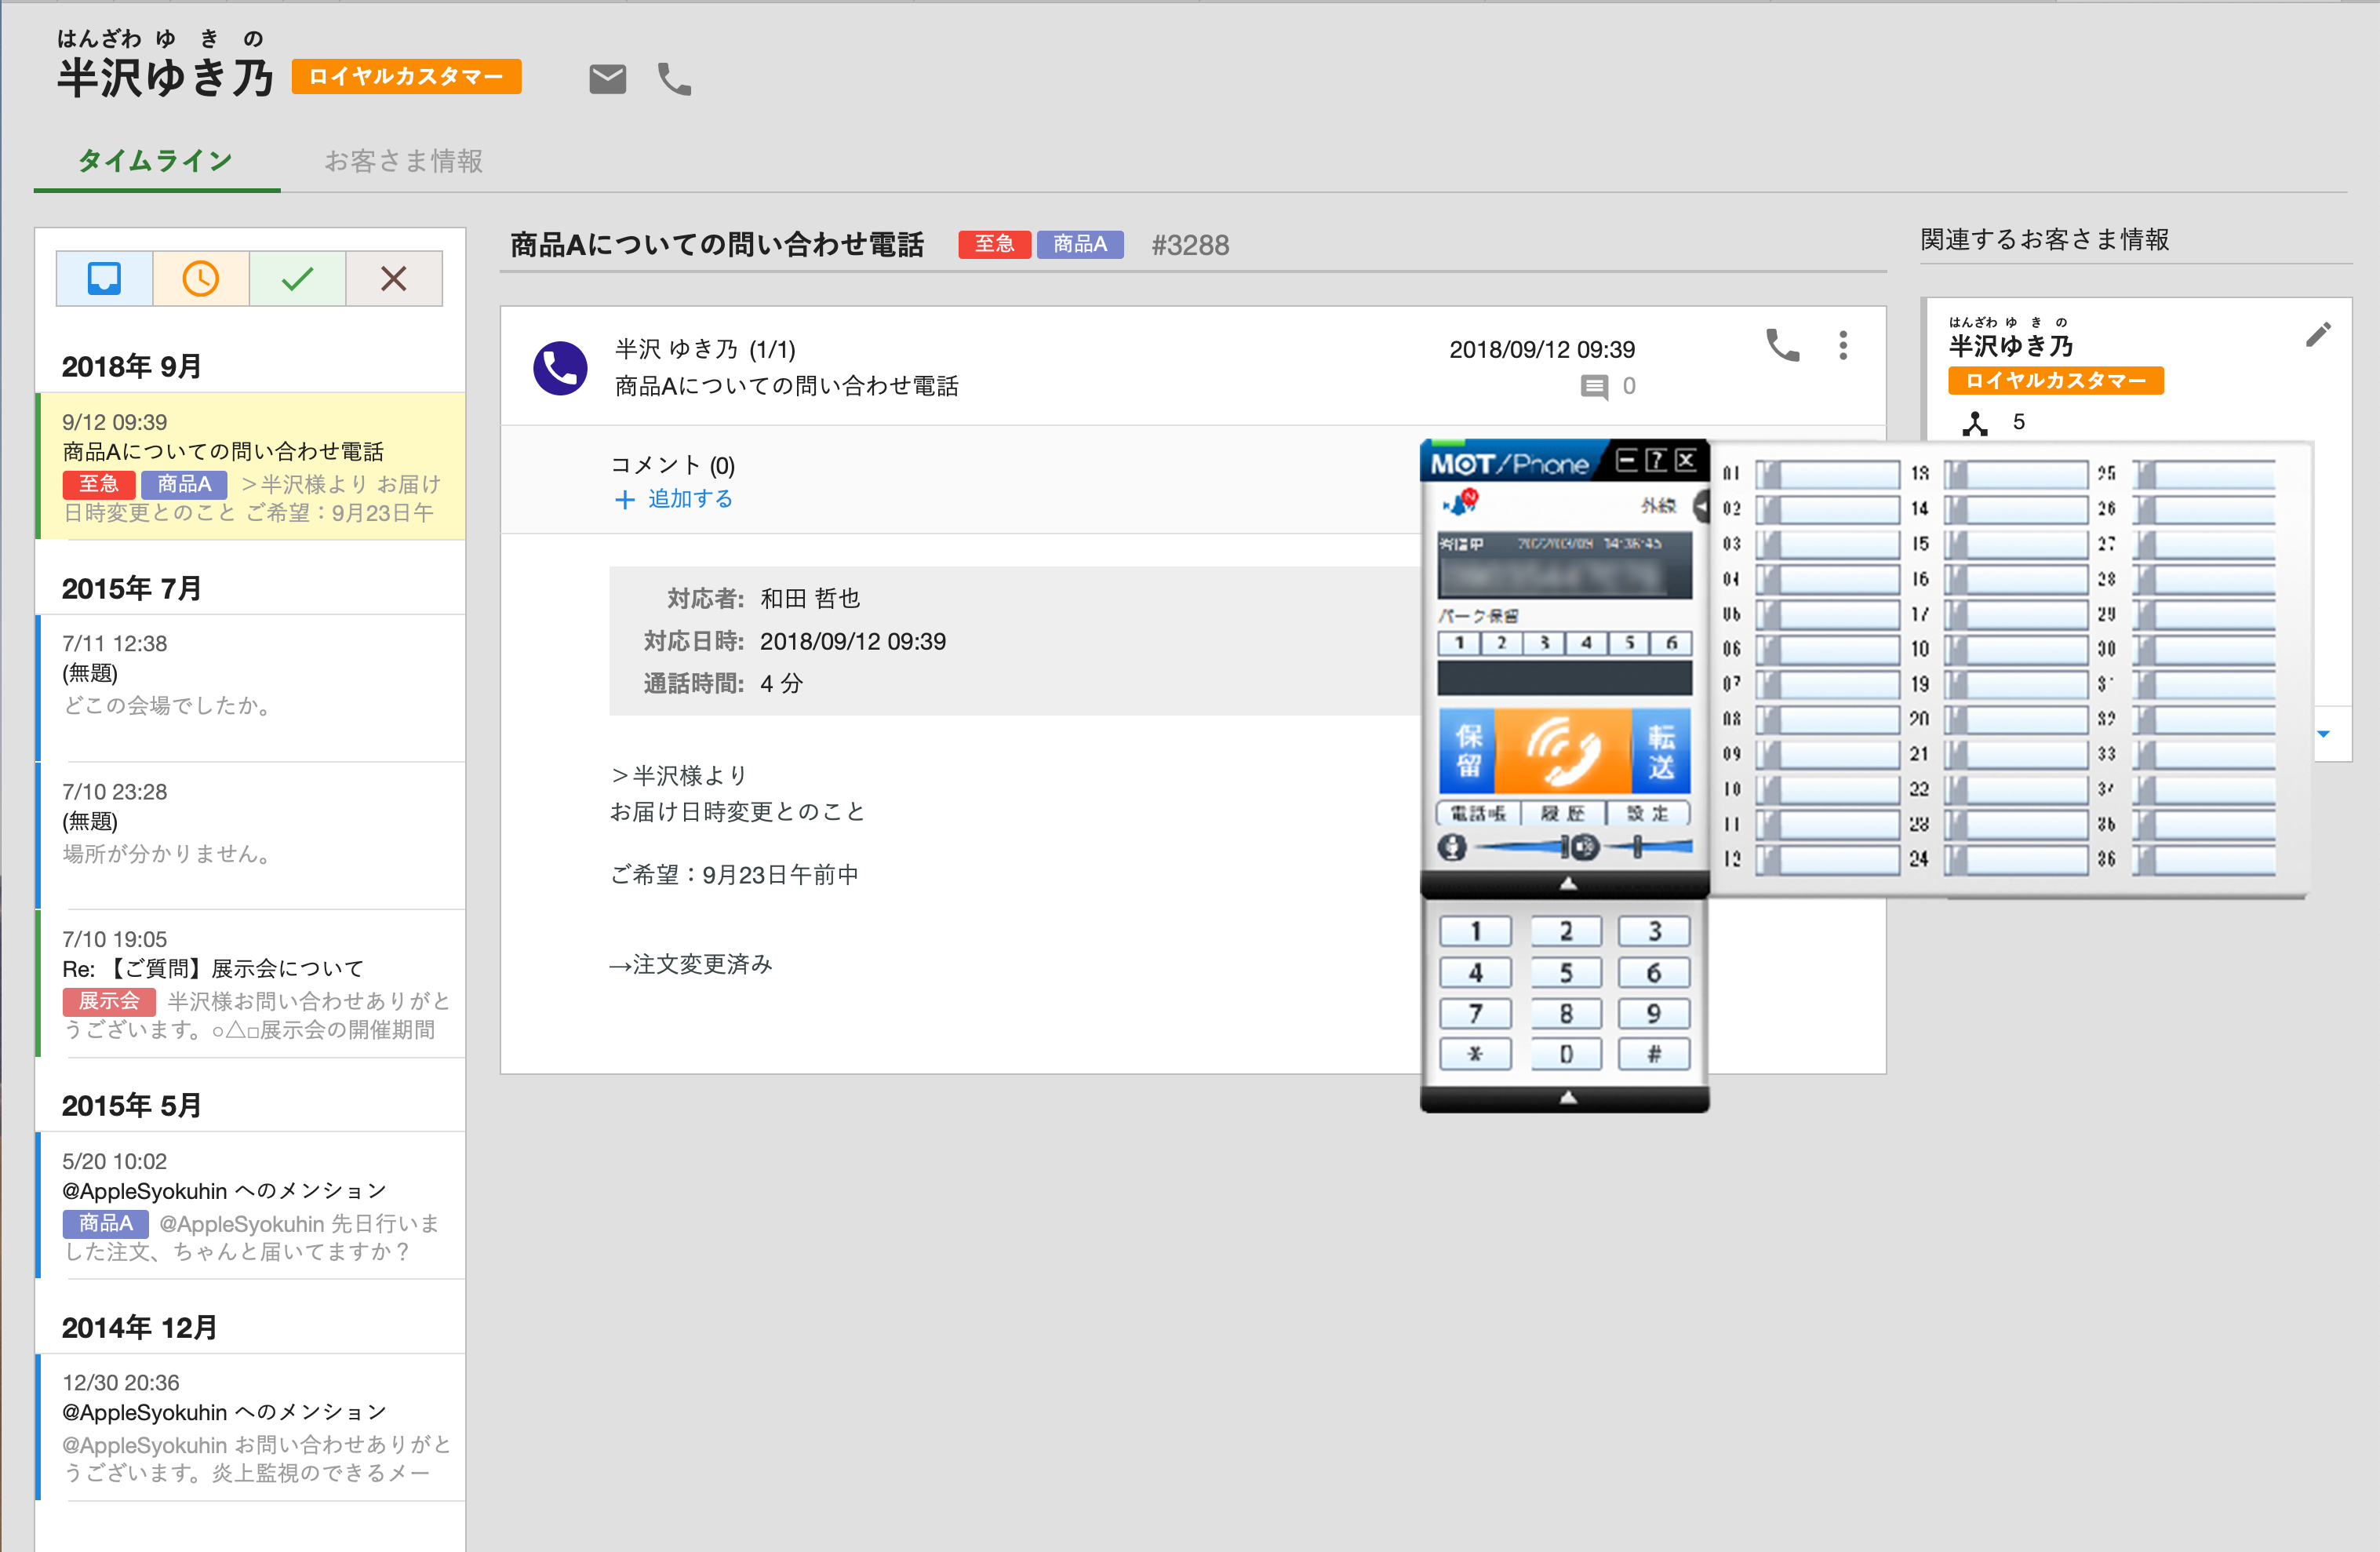Viewport: 2380px width, 1552px height.
Task: Open the 履歴 history menu in MOT/Phone
Action: tap(1562, 814)
